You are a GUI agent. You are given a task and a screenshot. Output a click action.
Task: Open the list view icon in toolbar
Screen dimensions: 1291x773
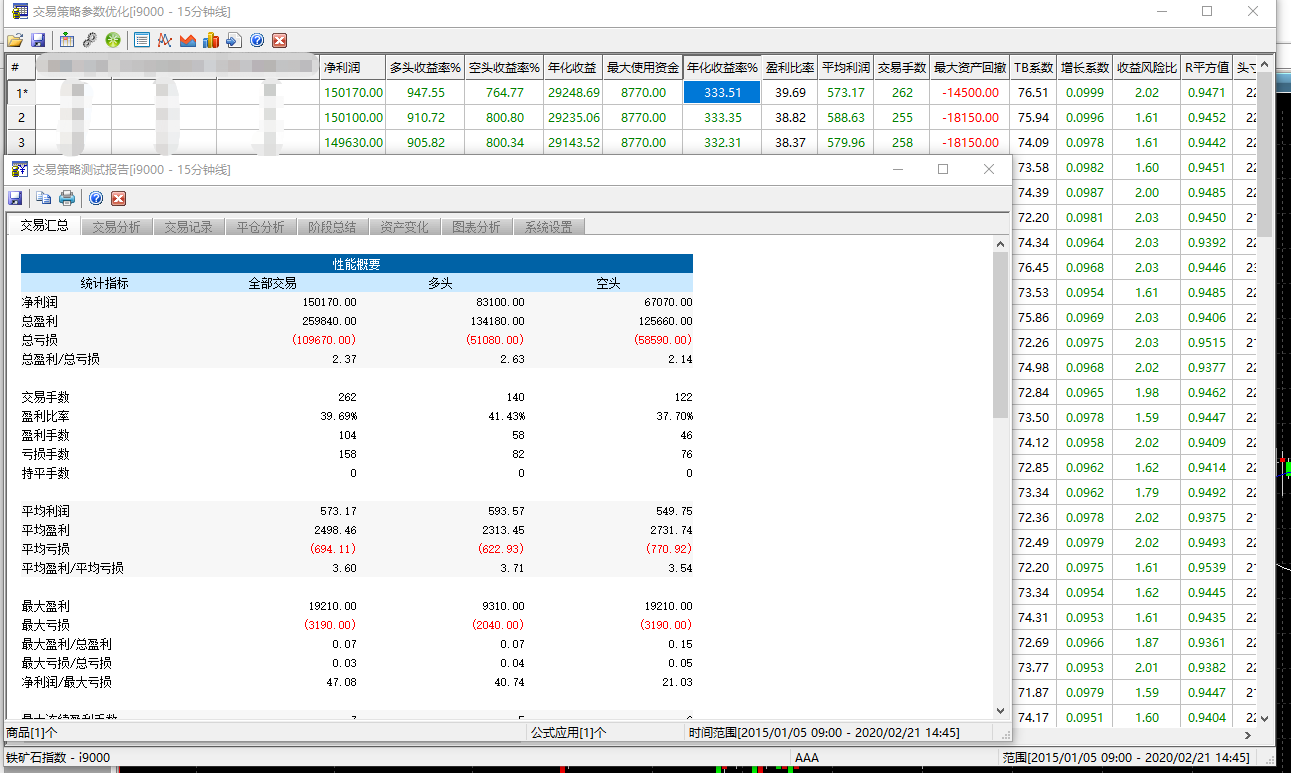point(142,40)
